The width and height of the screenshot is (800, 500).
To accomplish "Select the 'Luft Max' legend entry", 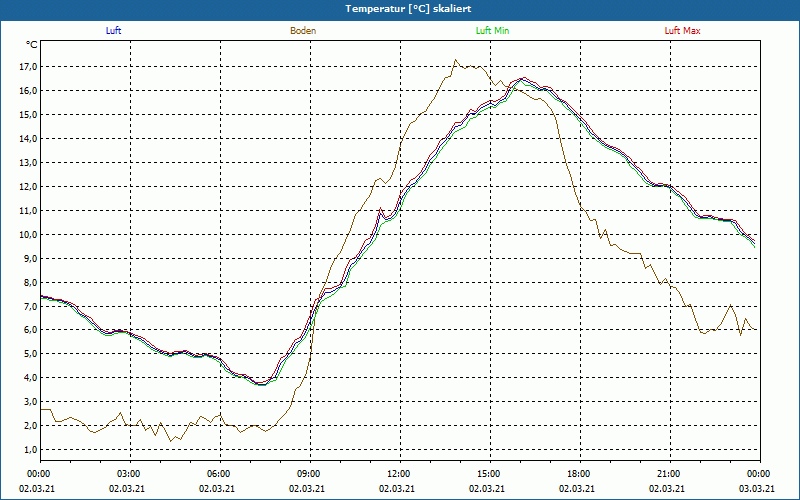I will point(682,31).
